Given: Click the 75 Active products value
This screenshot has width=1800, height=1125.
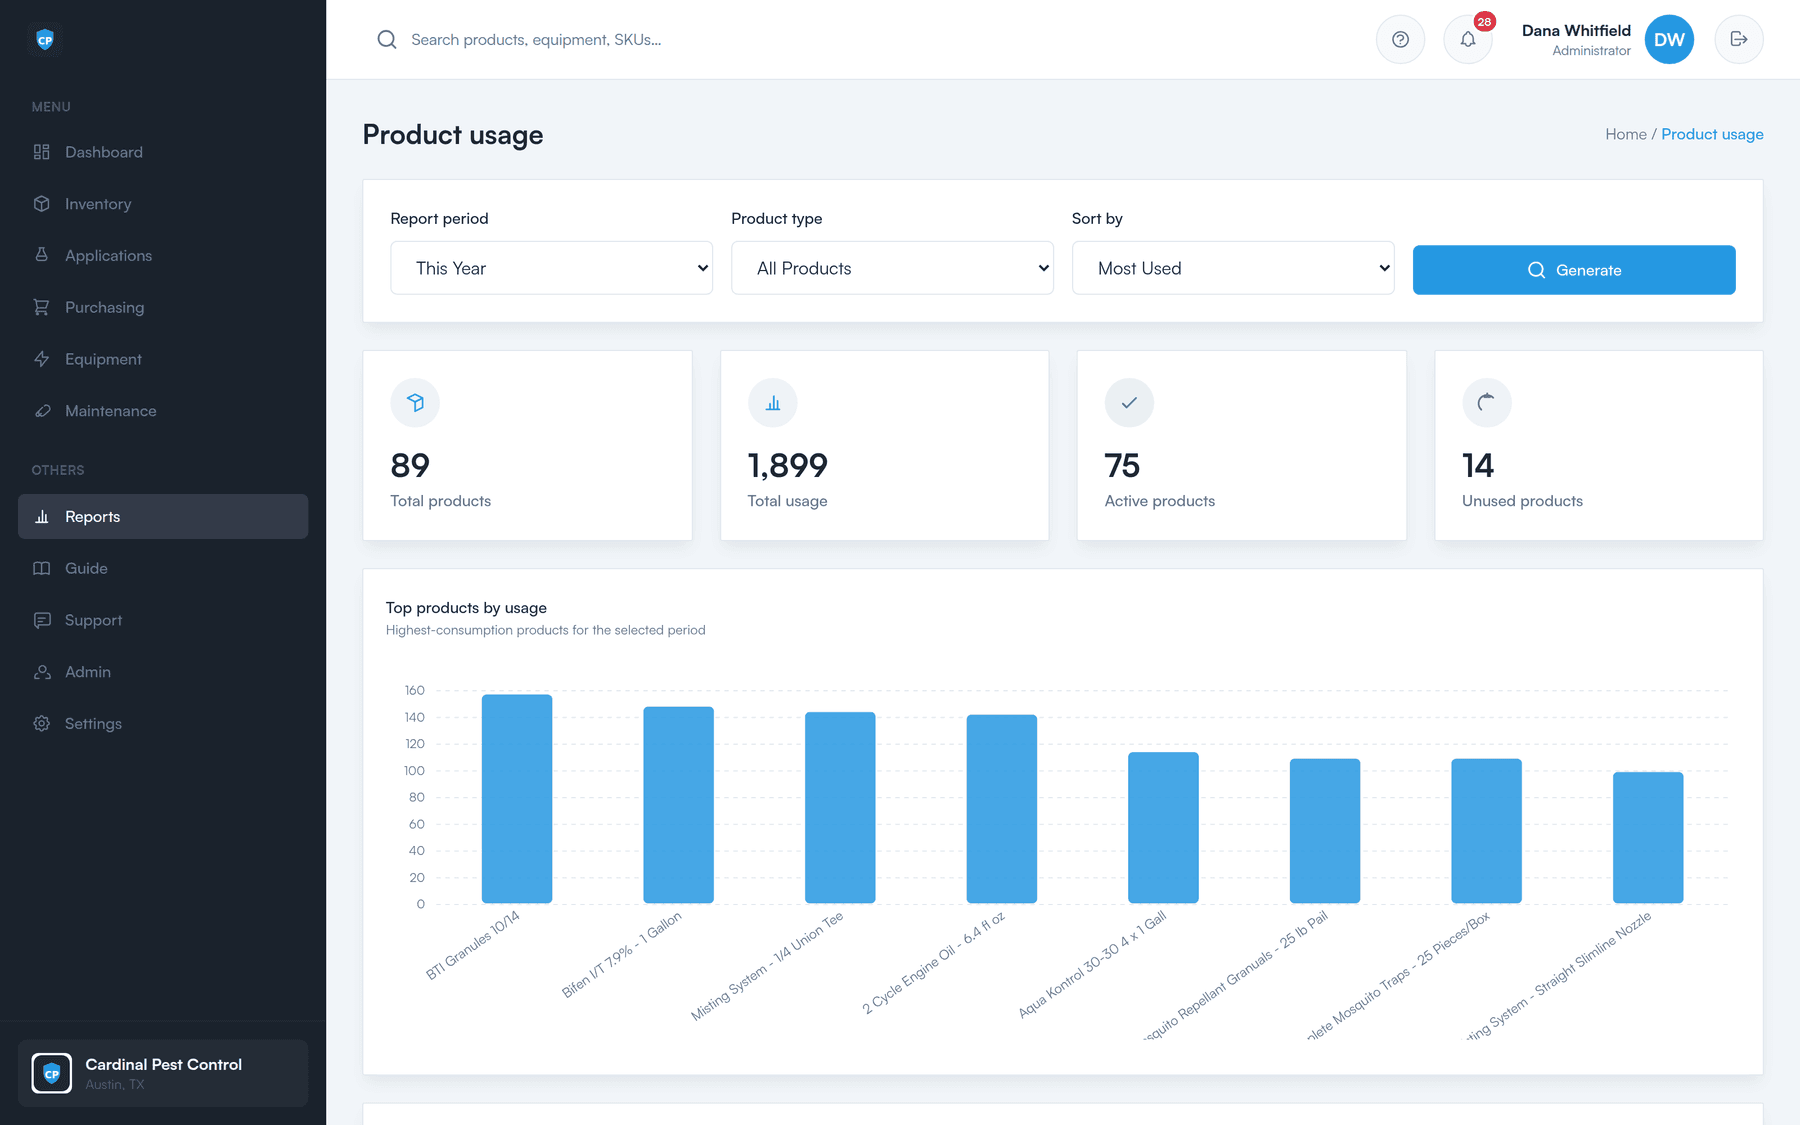Looking at the screenshot, I should coord(1122,466).
